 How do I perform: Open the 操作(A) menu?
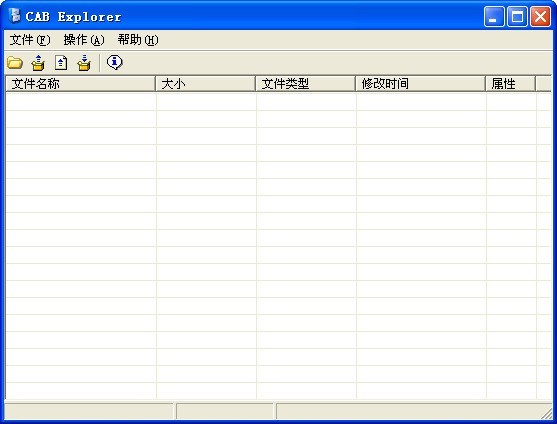coord(84,40)
